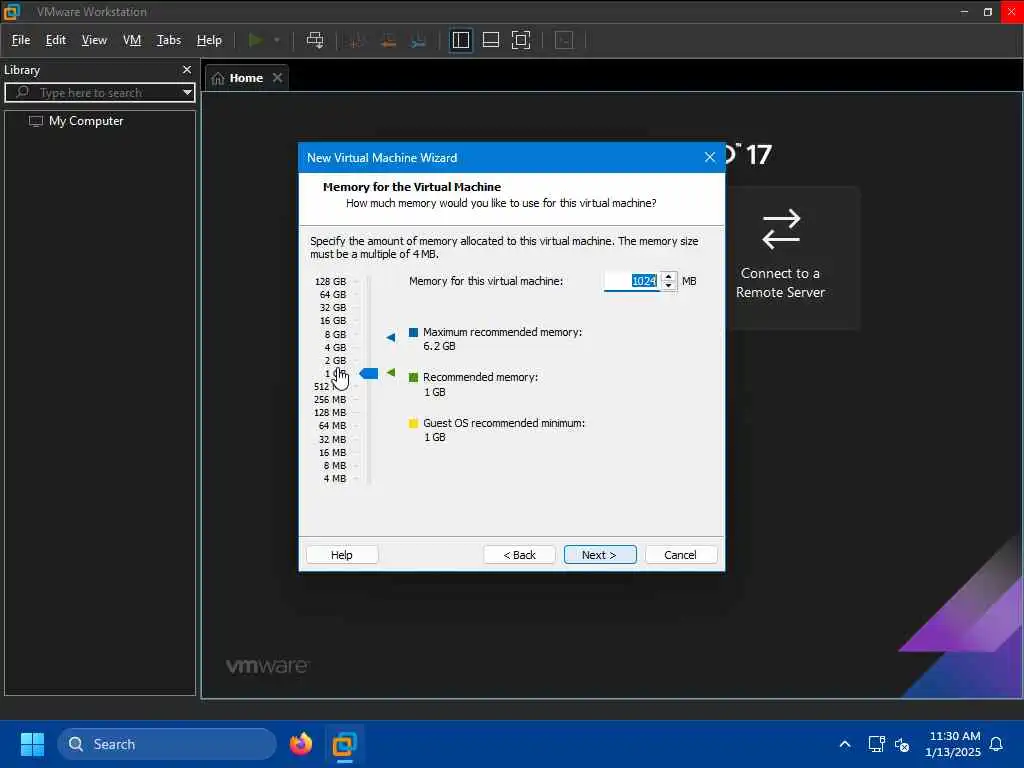Open the View menu
Viewport: 1024px width, 768px height.
(x=94, y=40)
